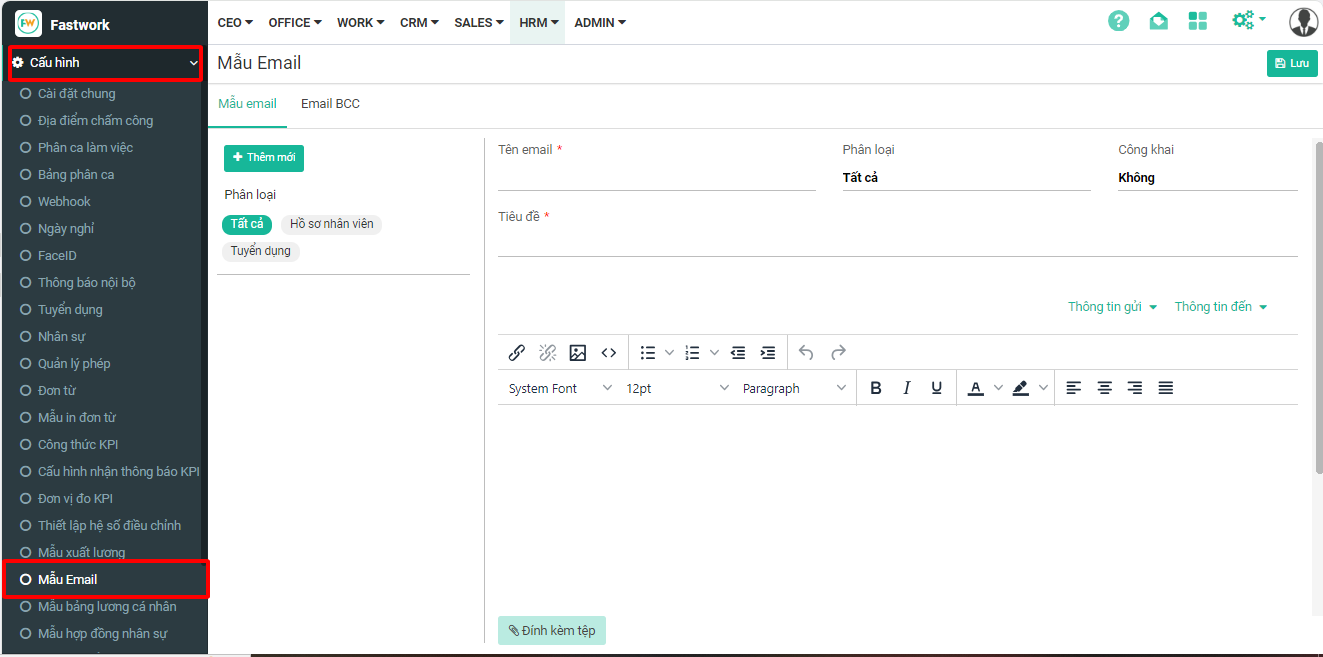This screenshot has height=657, width=1323.
Task: Open the Paragraph style dropdown
Action: click(x=794, y=388)
